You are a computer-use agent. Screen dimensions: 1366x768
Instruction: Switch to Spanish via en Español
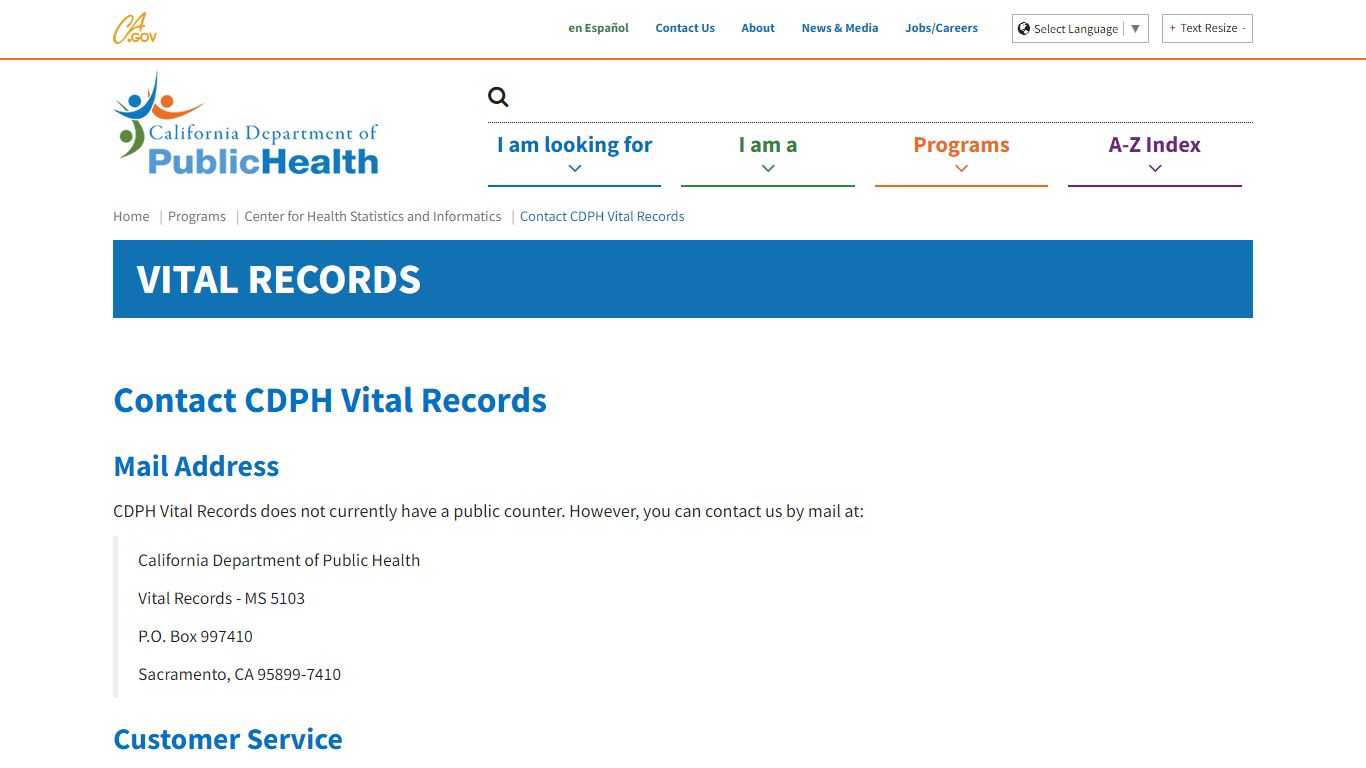coord(598,28)
